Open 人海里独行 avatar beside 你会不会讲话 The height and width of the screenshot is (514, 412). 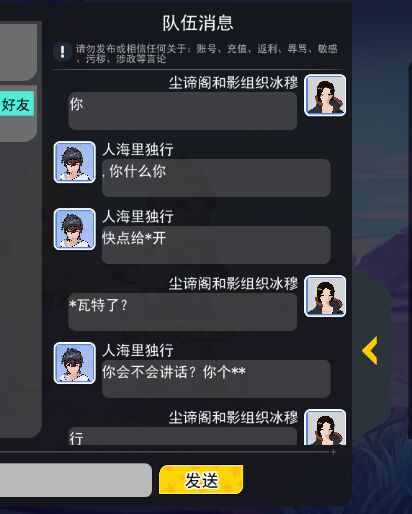(75, 363)
